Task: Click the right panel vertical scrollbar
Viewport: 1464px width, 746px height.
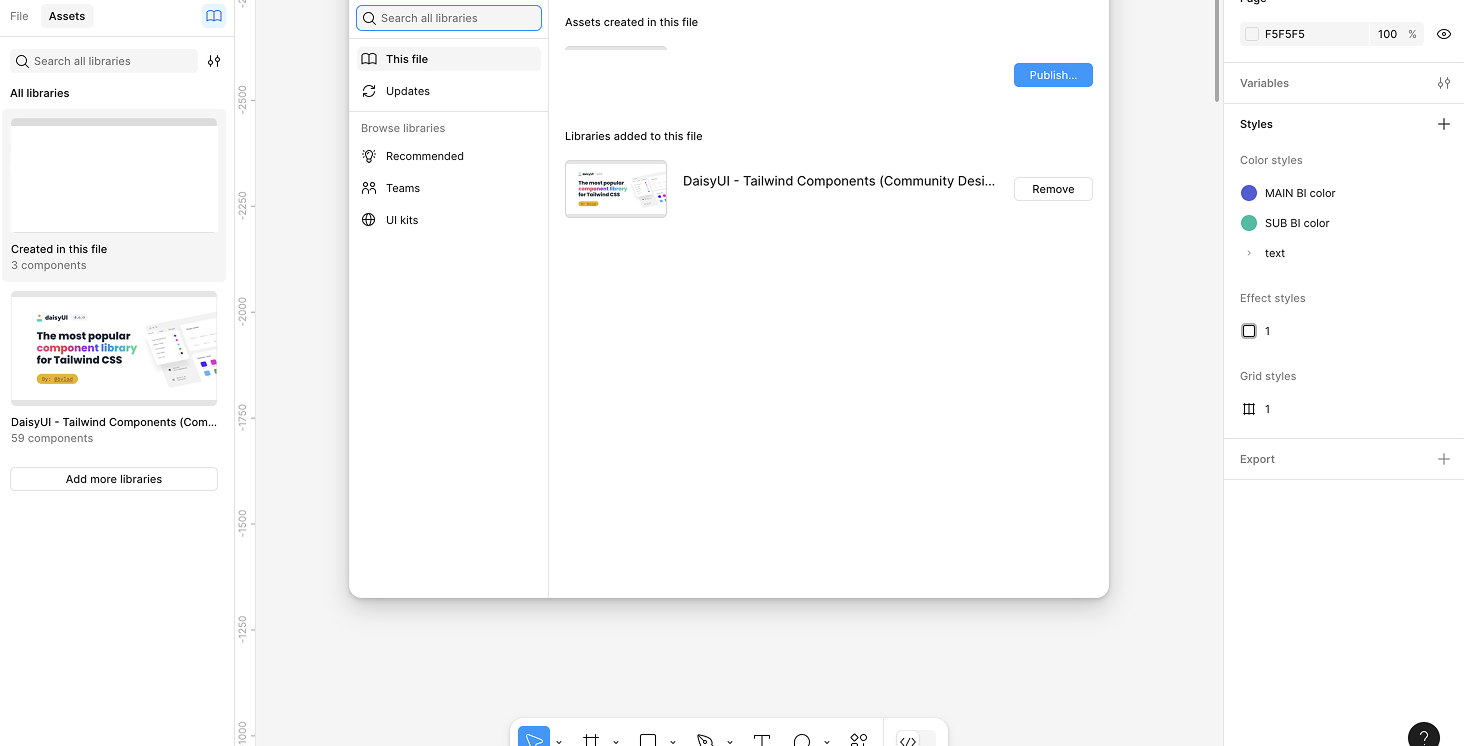Action: [1216, 50]
